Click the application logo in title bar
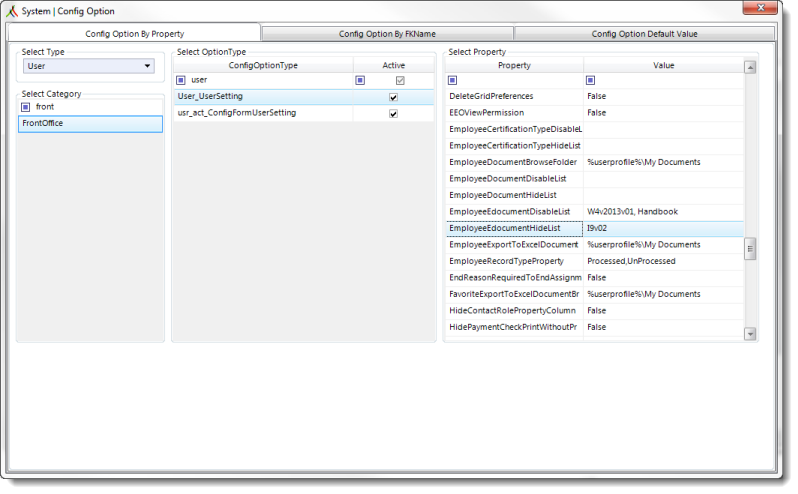 (13, 11)
